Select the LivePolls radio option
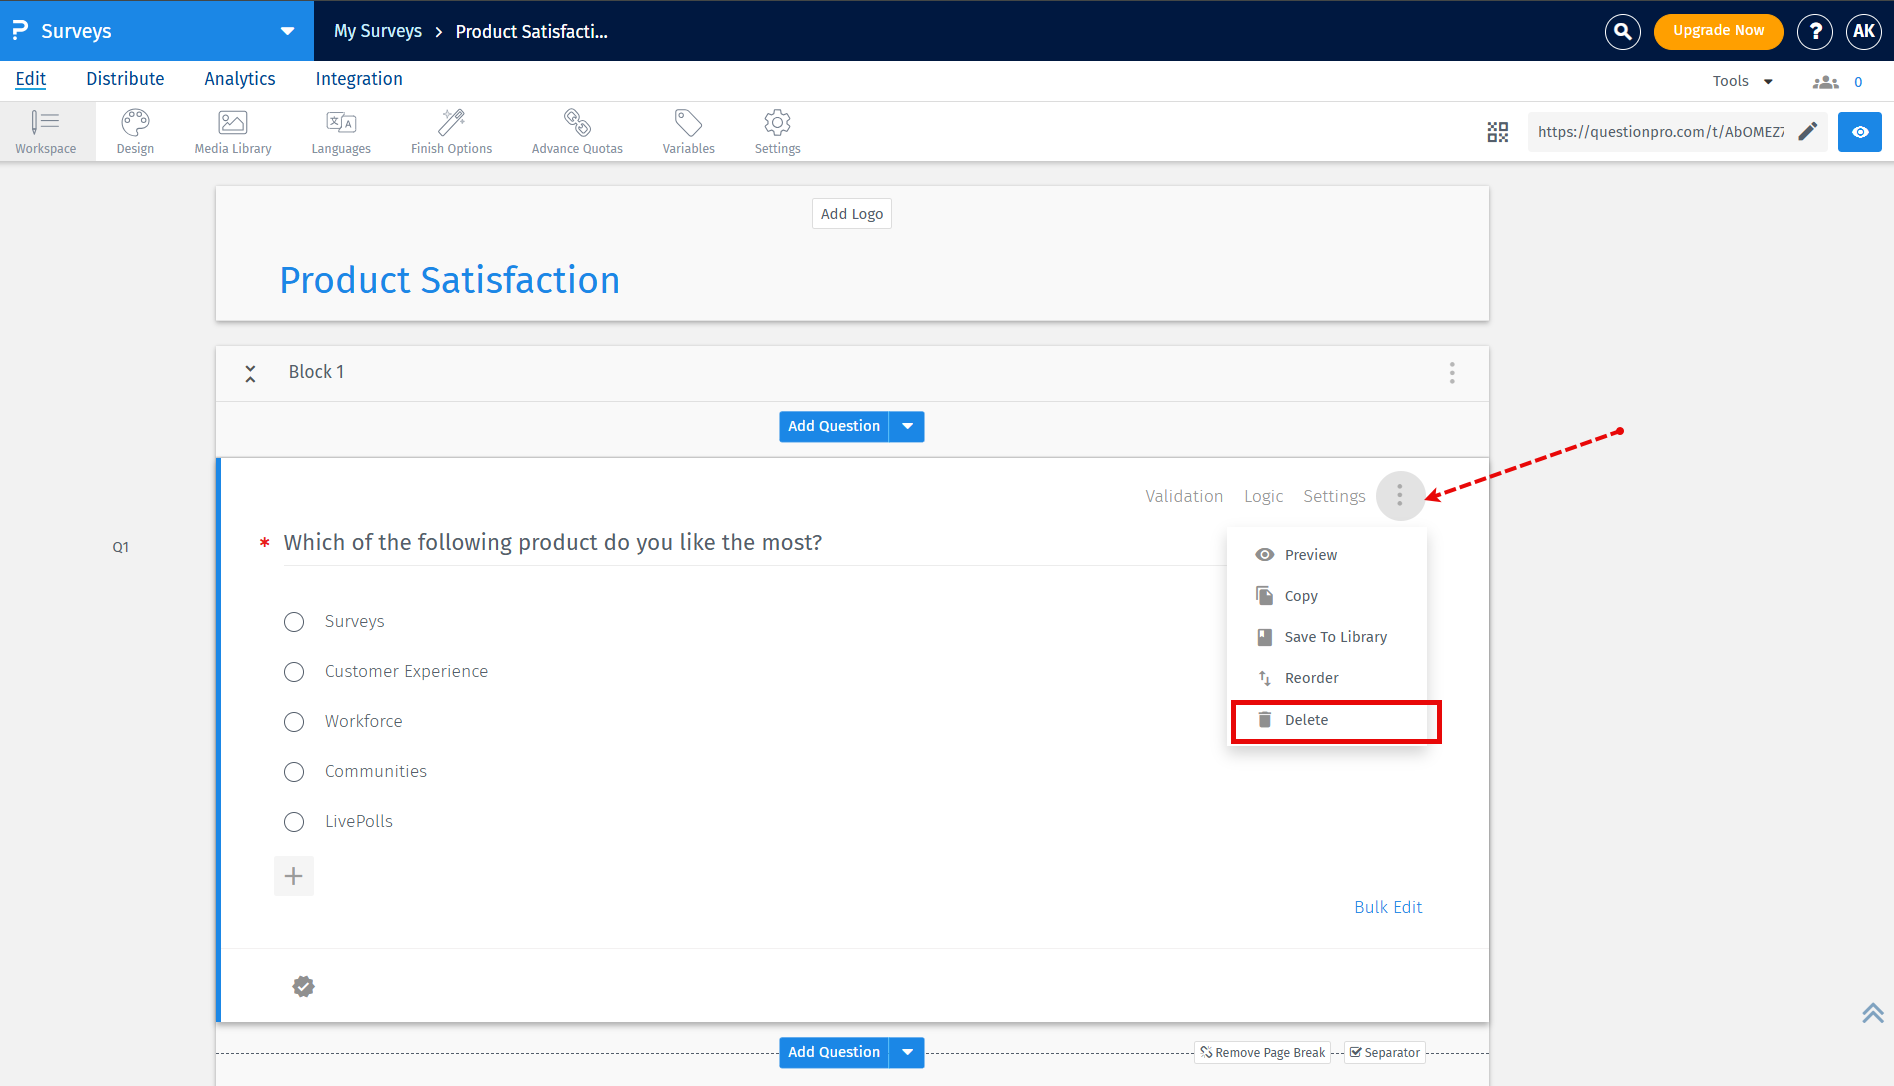1894x1086 pixels. pos(294,822)
